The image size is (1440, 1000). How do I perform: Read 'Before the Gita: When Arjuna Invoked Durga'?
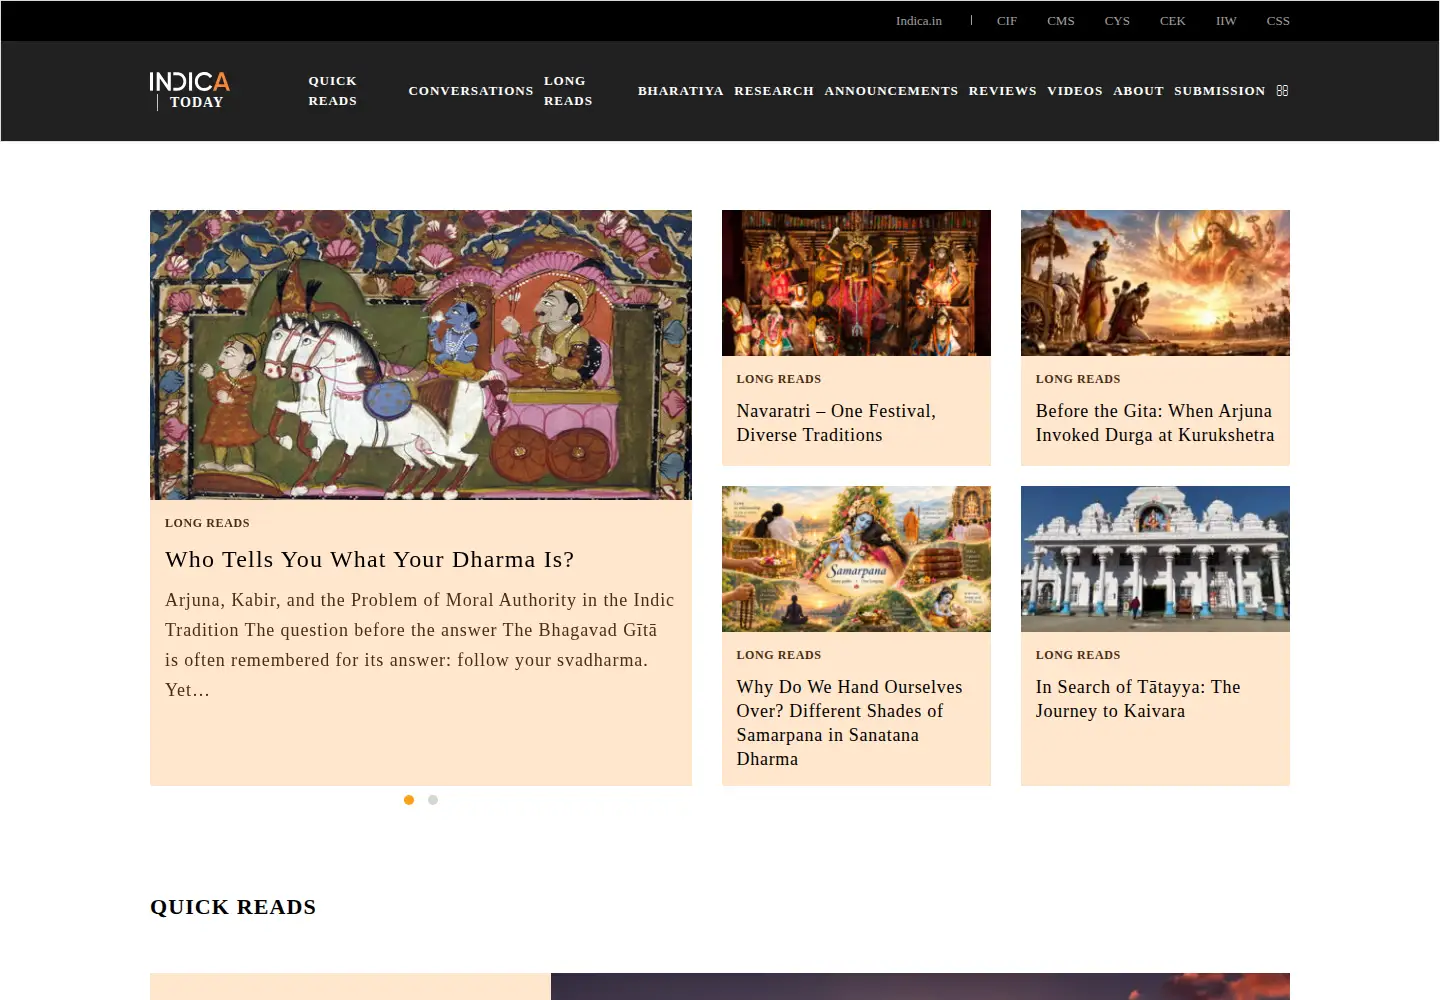[x=1155, y=423]
